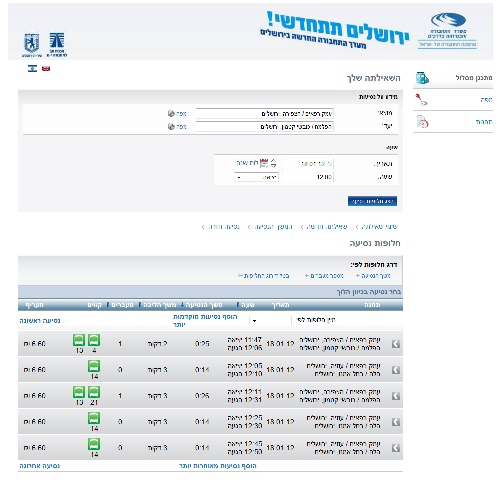Expand details of the 12:45 departure trip
The image size is (499, 480).
coord(396,448)
